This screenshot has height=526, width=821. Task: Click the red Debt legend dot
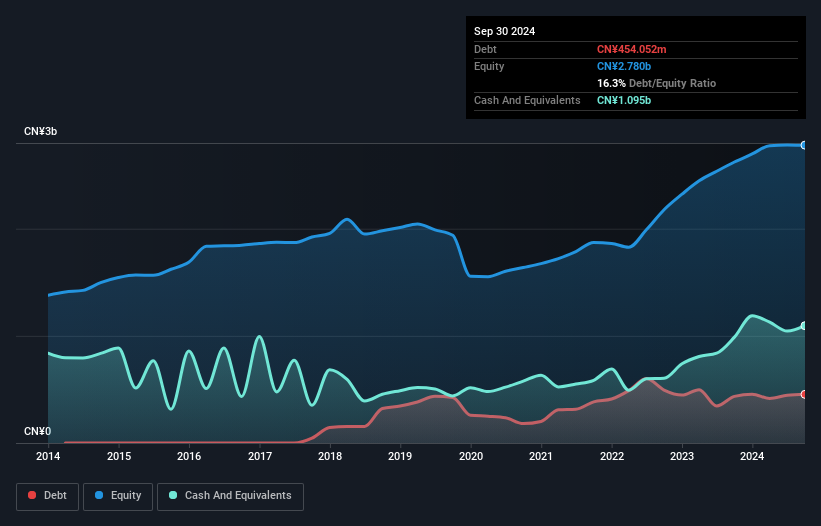(x=32, y=495)
